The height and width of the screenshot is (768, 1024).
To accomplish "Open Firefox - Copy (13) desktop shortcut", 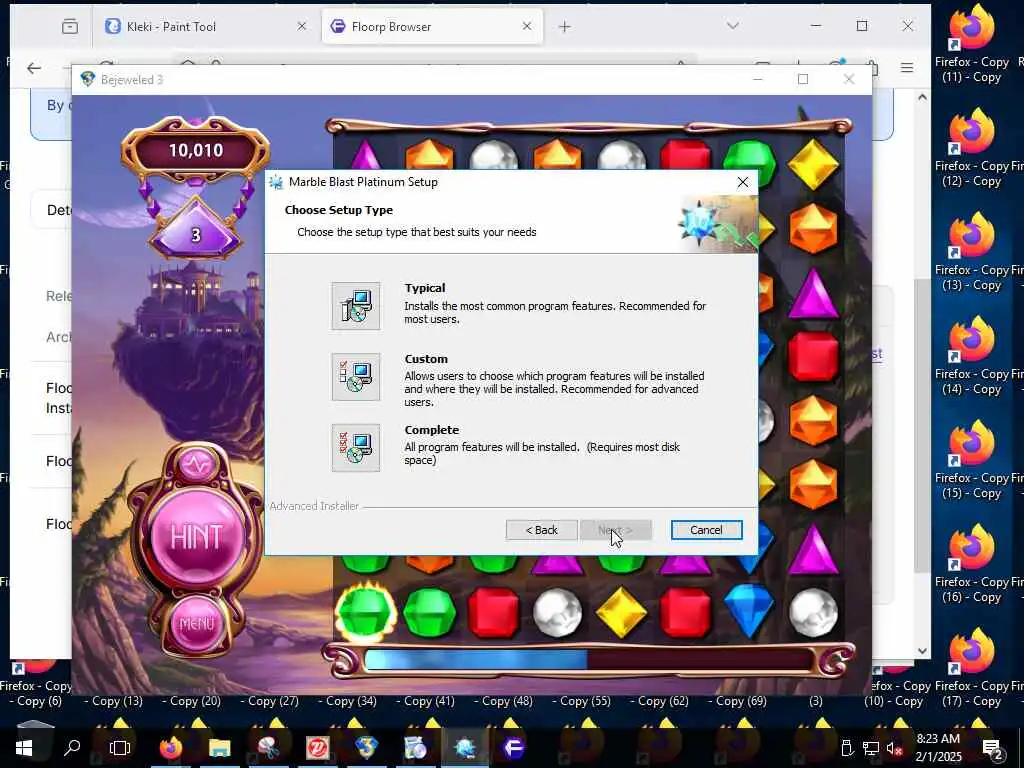I will point(972,251).
